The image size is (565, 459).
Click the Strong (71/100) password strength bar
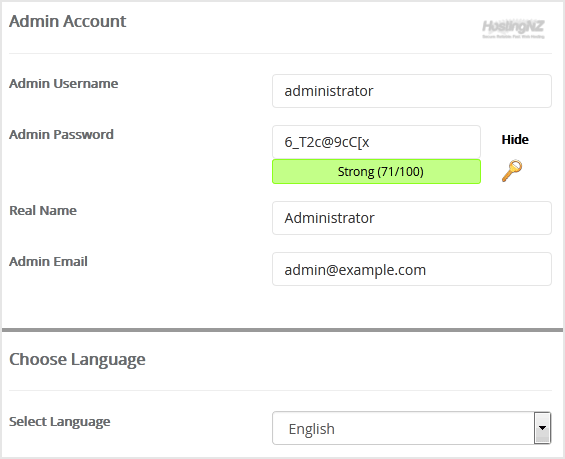pos(376,171)
